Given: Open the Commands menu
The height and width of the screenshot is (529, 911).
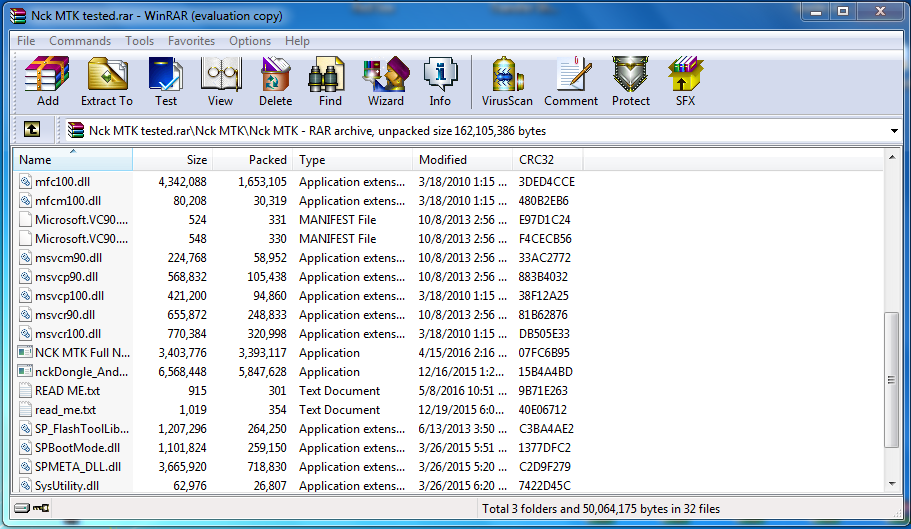Looking at the screenshot, I should (x=80, y=41).
